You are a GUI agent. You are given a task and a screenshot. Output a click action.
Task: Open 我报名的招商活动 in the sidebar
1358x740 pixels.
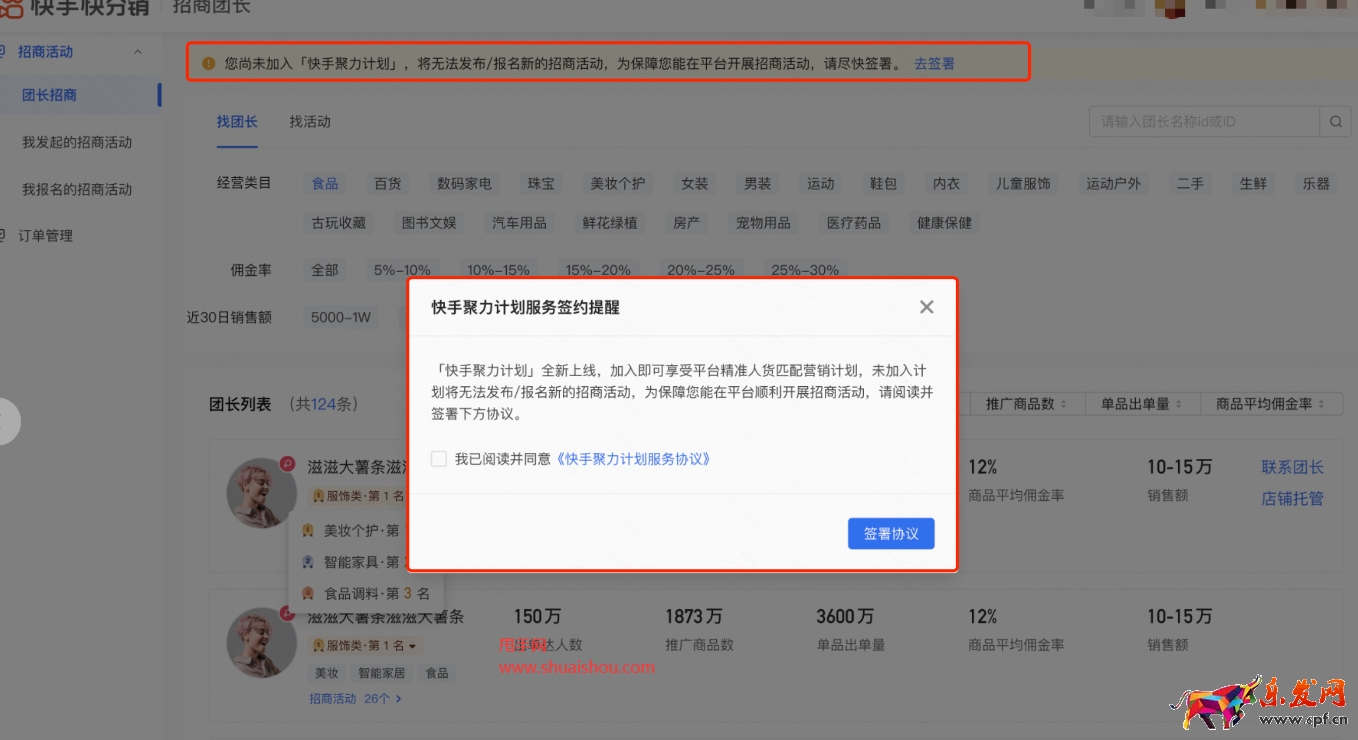pyautogui.click(x=77, y=189)
